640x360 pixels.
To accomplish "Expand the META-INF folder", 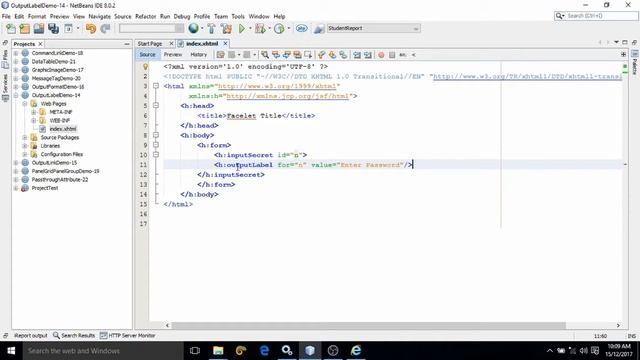I will tap(33, 112).
